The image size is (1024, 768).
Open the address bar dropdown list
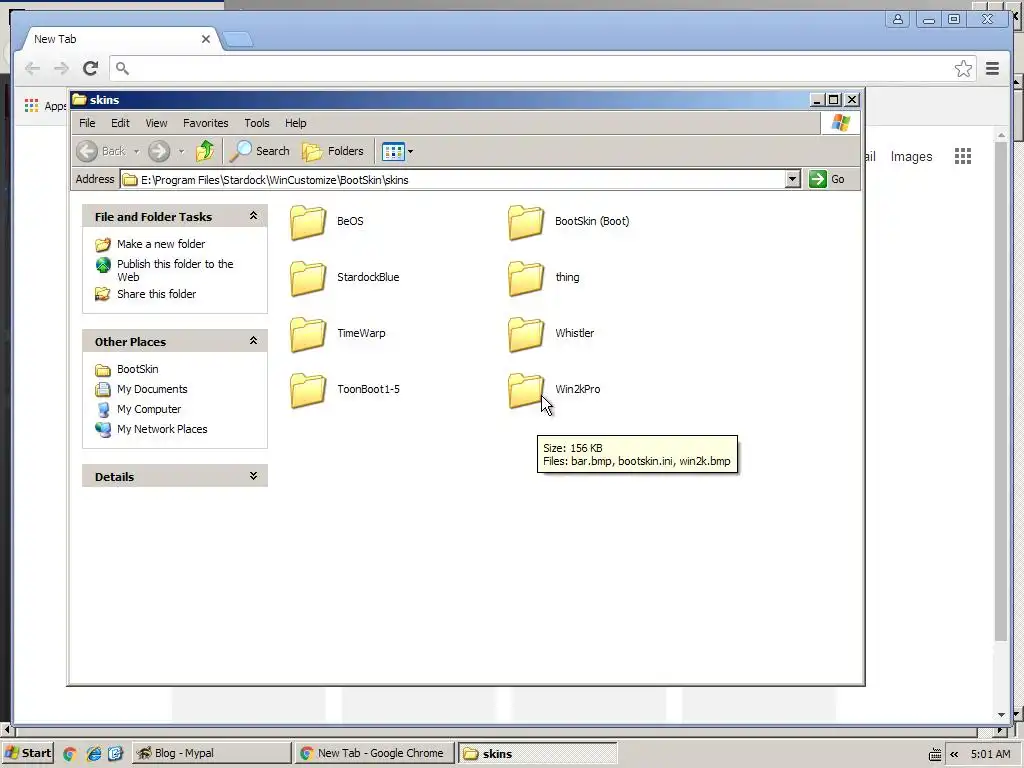(x=792, y=179)
